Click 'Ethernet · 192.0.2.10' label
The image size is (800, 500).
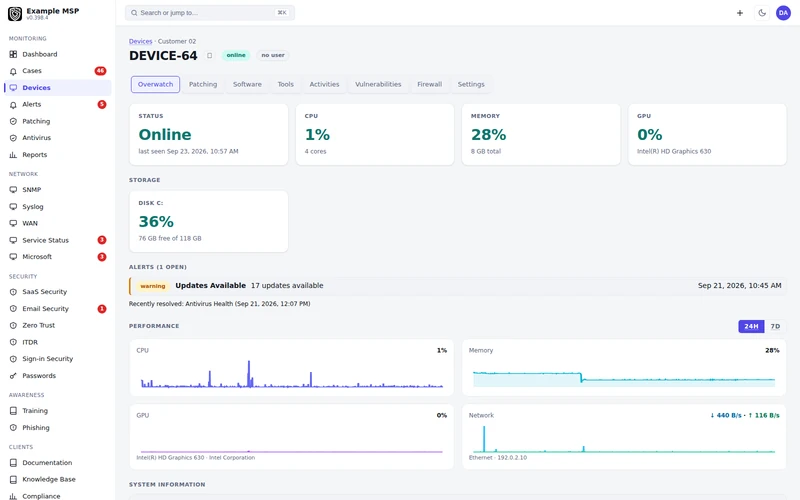pyautogui.click(x=497, y=458)
